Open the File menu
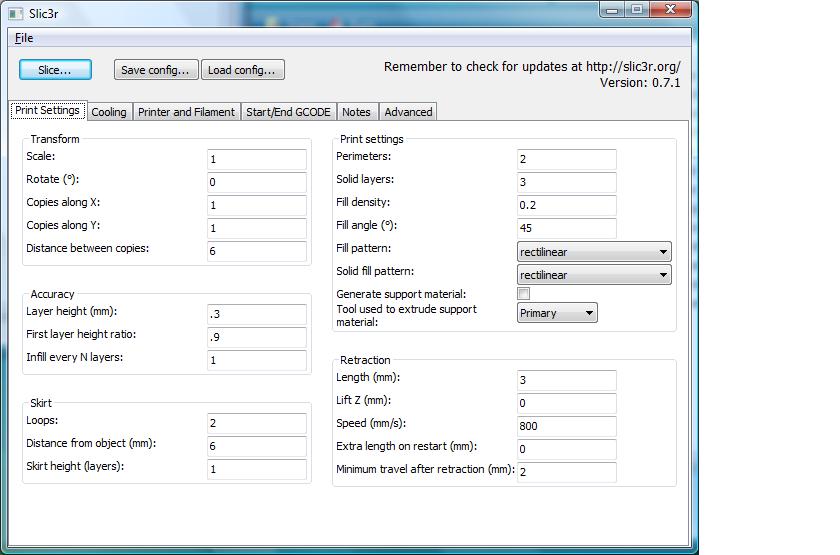Screen dimensions: 840x555 click(x=23, y=38)
